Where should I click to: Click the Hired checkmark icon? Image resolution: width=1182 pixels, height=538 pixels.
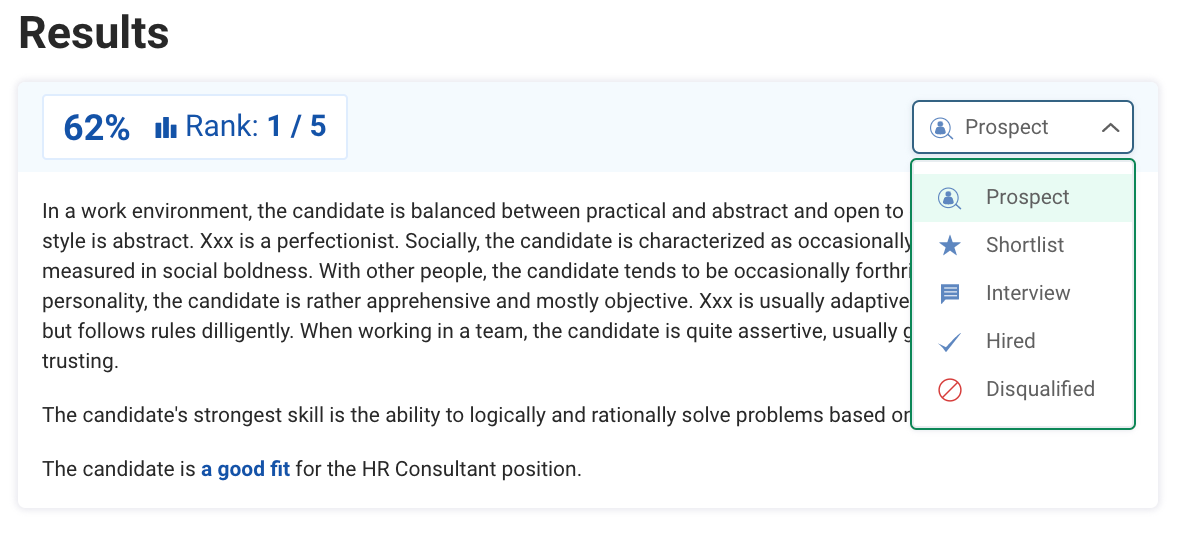tap(950, 342)
